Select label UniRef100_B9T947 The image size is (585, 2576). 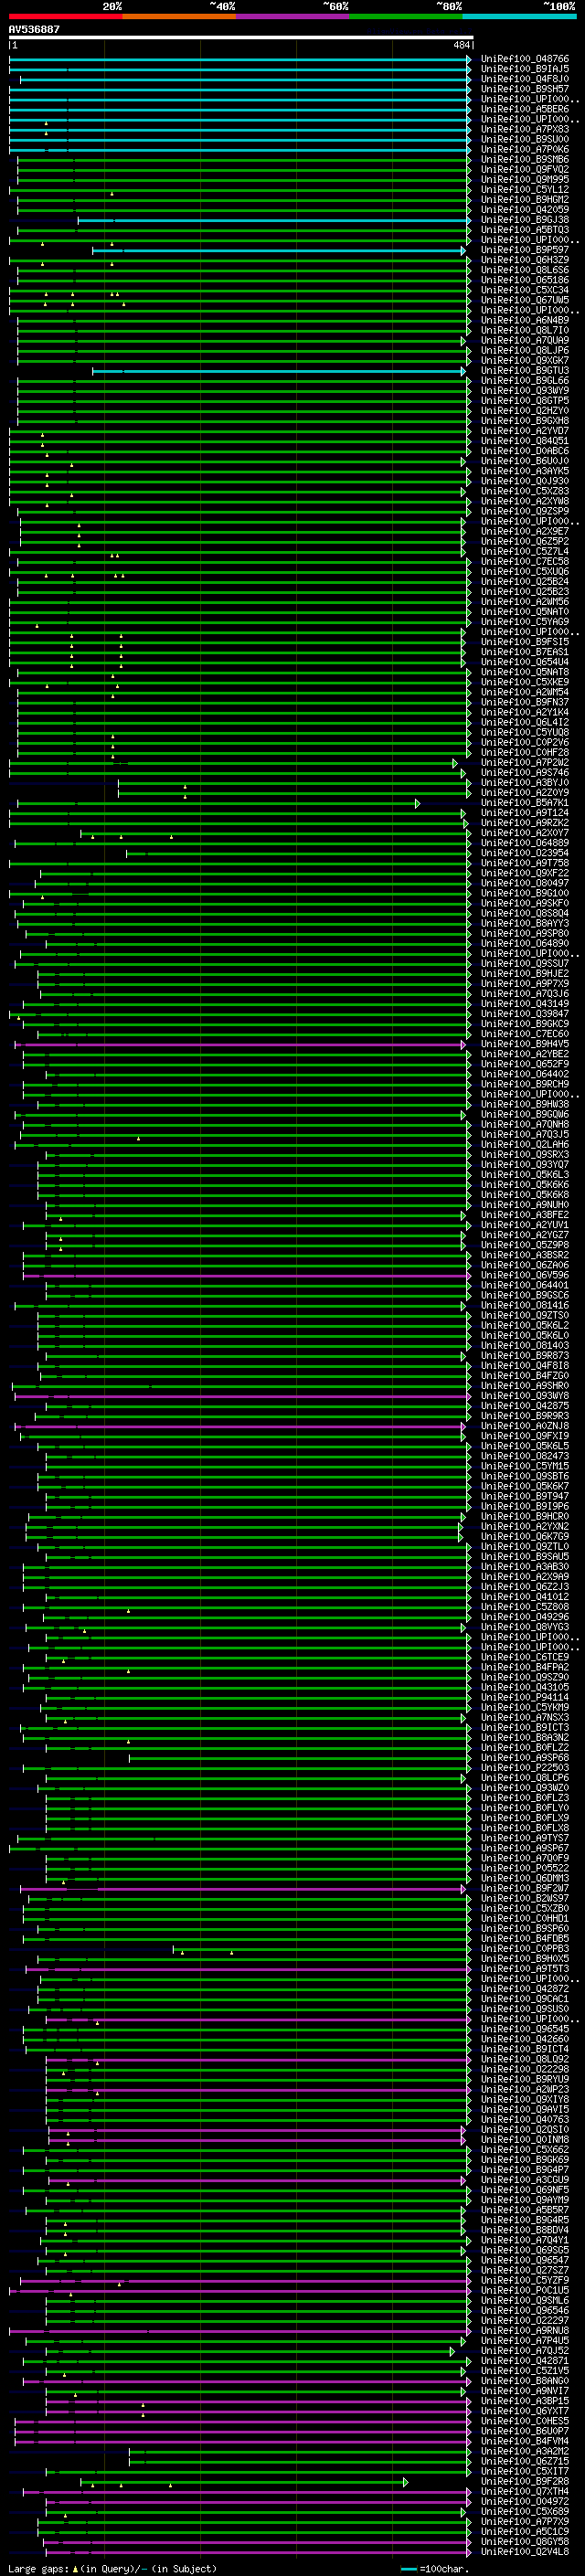525,1496
